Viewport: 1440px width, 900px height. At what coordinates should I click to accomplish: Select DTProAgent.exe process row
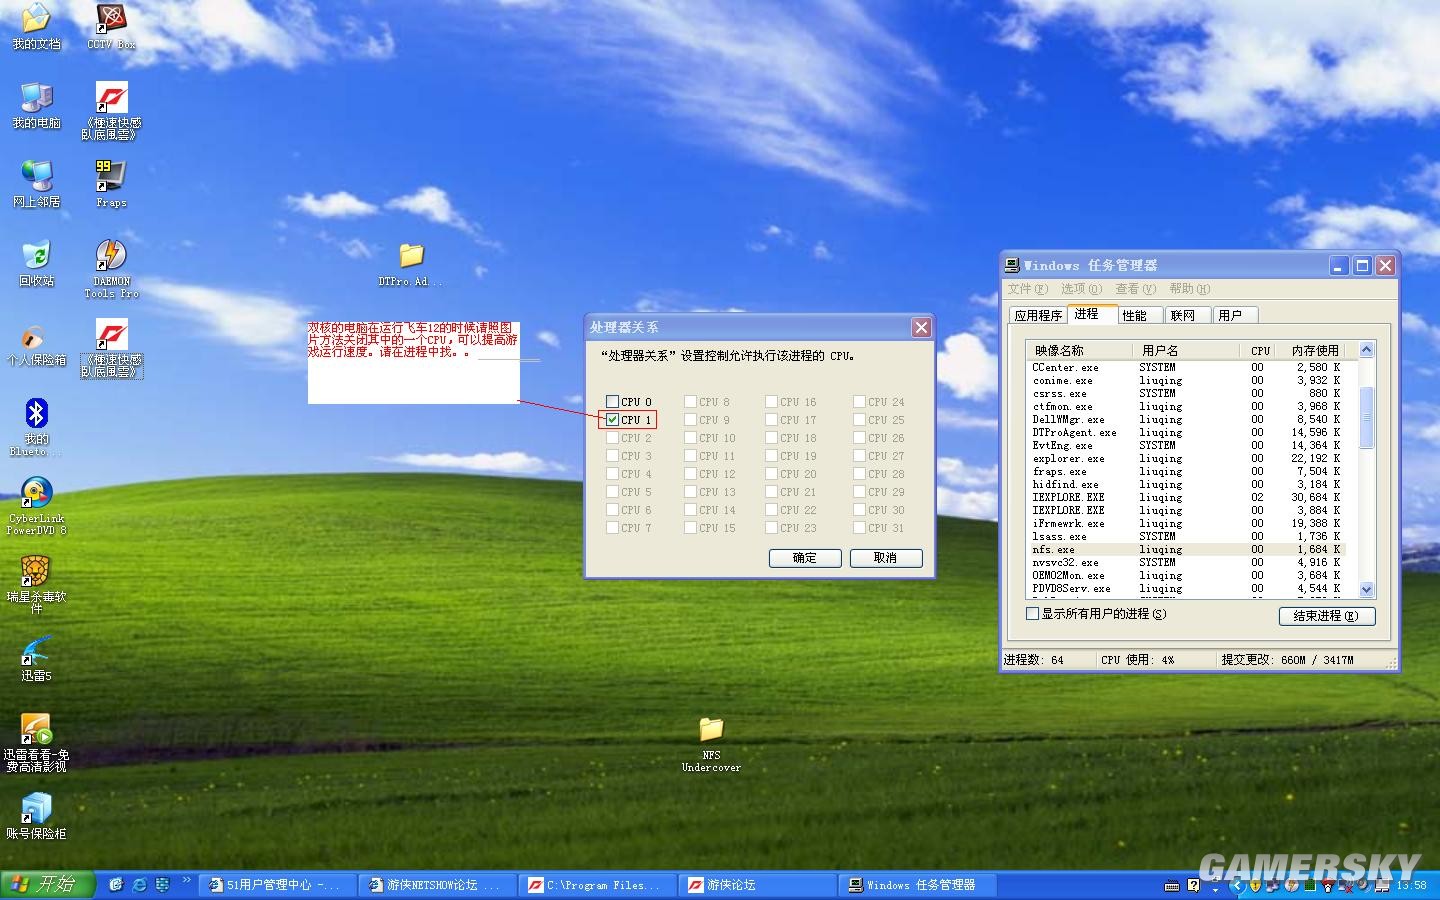[x=1187, y=433]
